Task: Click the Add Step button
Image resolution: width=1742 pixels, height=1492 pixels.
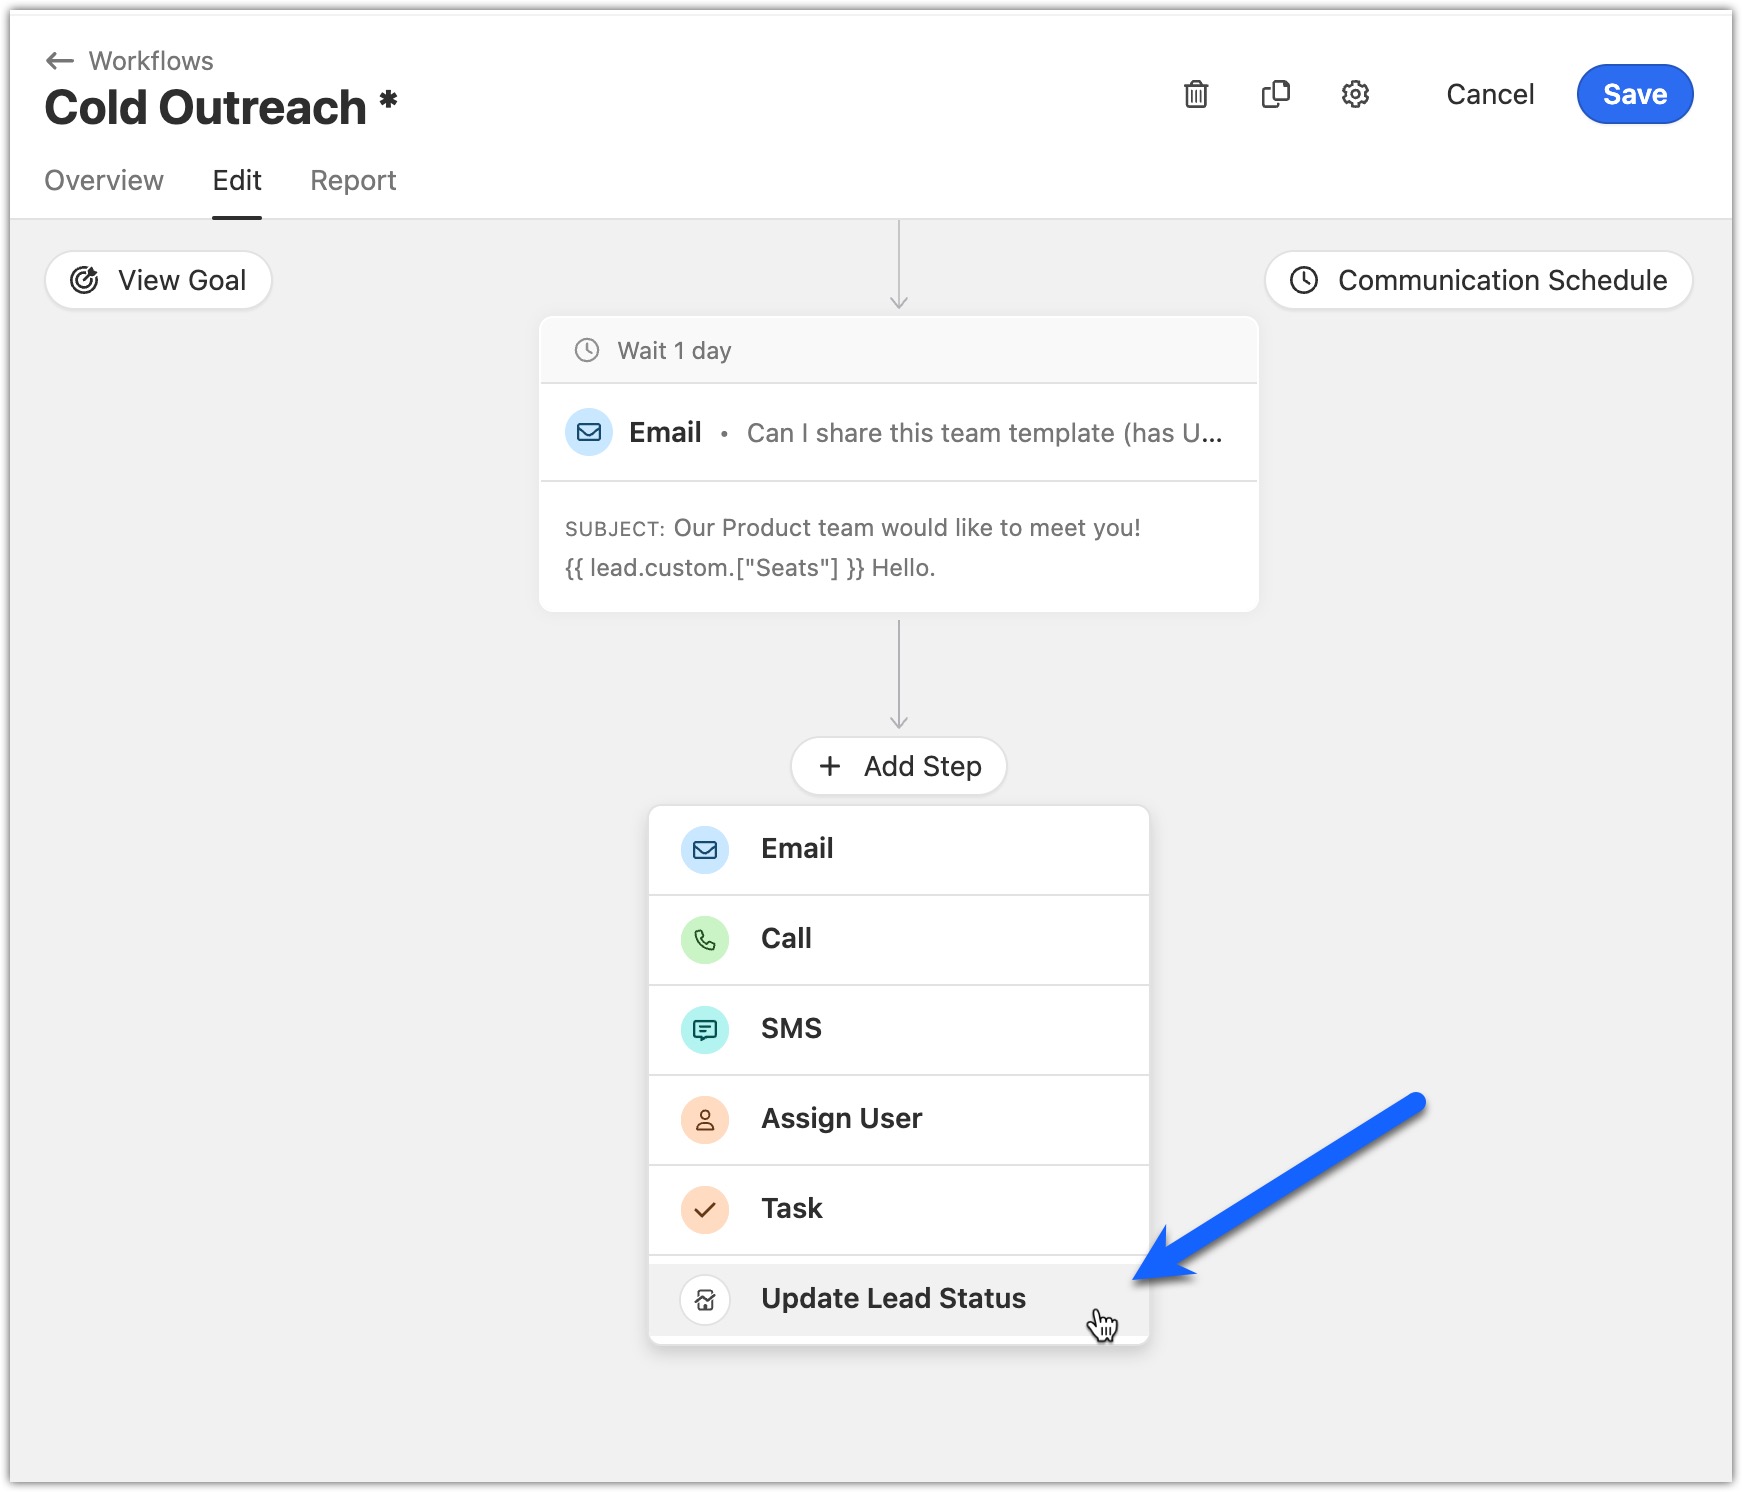Action: [x=898, y=766]
